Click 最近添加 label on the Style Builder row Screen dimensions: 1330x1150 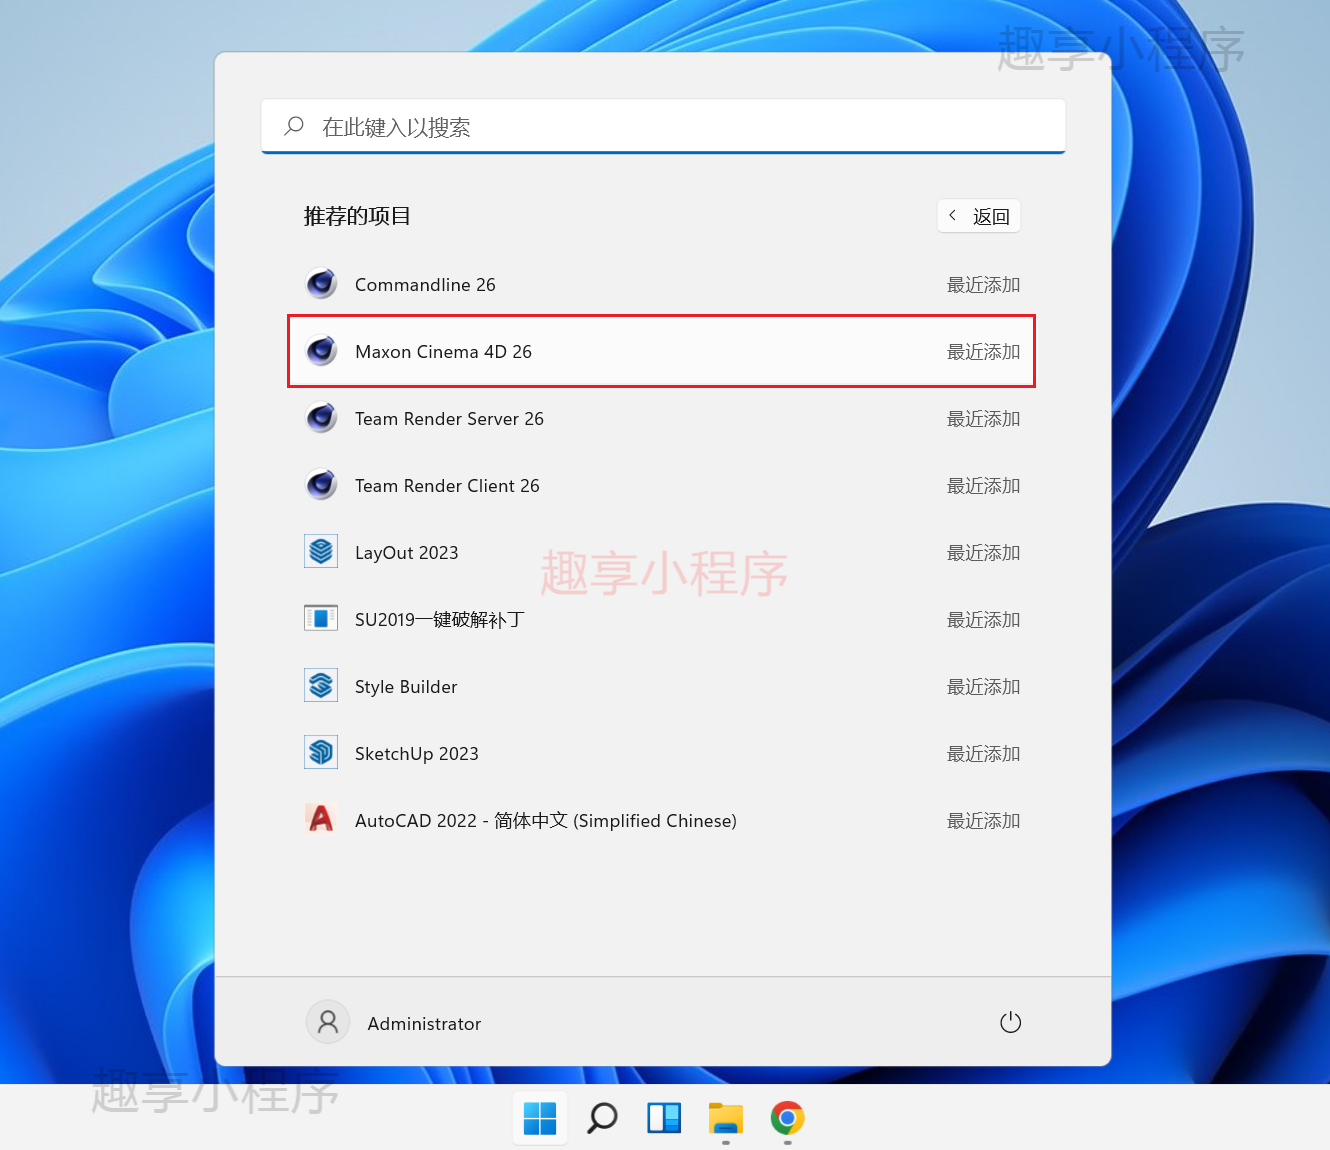click(x=983, y=687)
